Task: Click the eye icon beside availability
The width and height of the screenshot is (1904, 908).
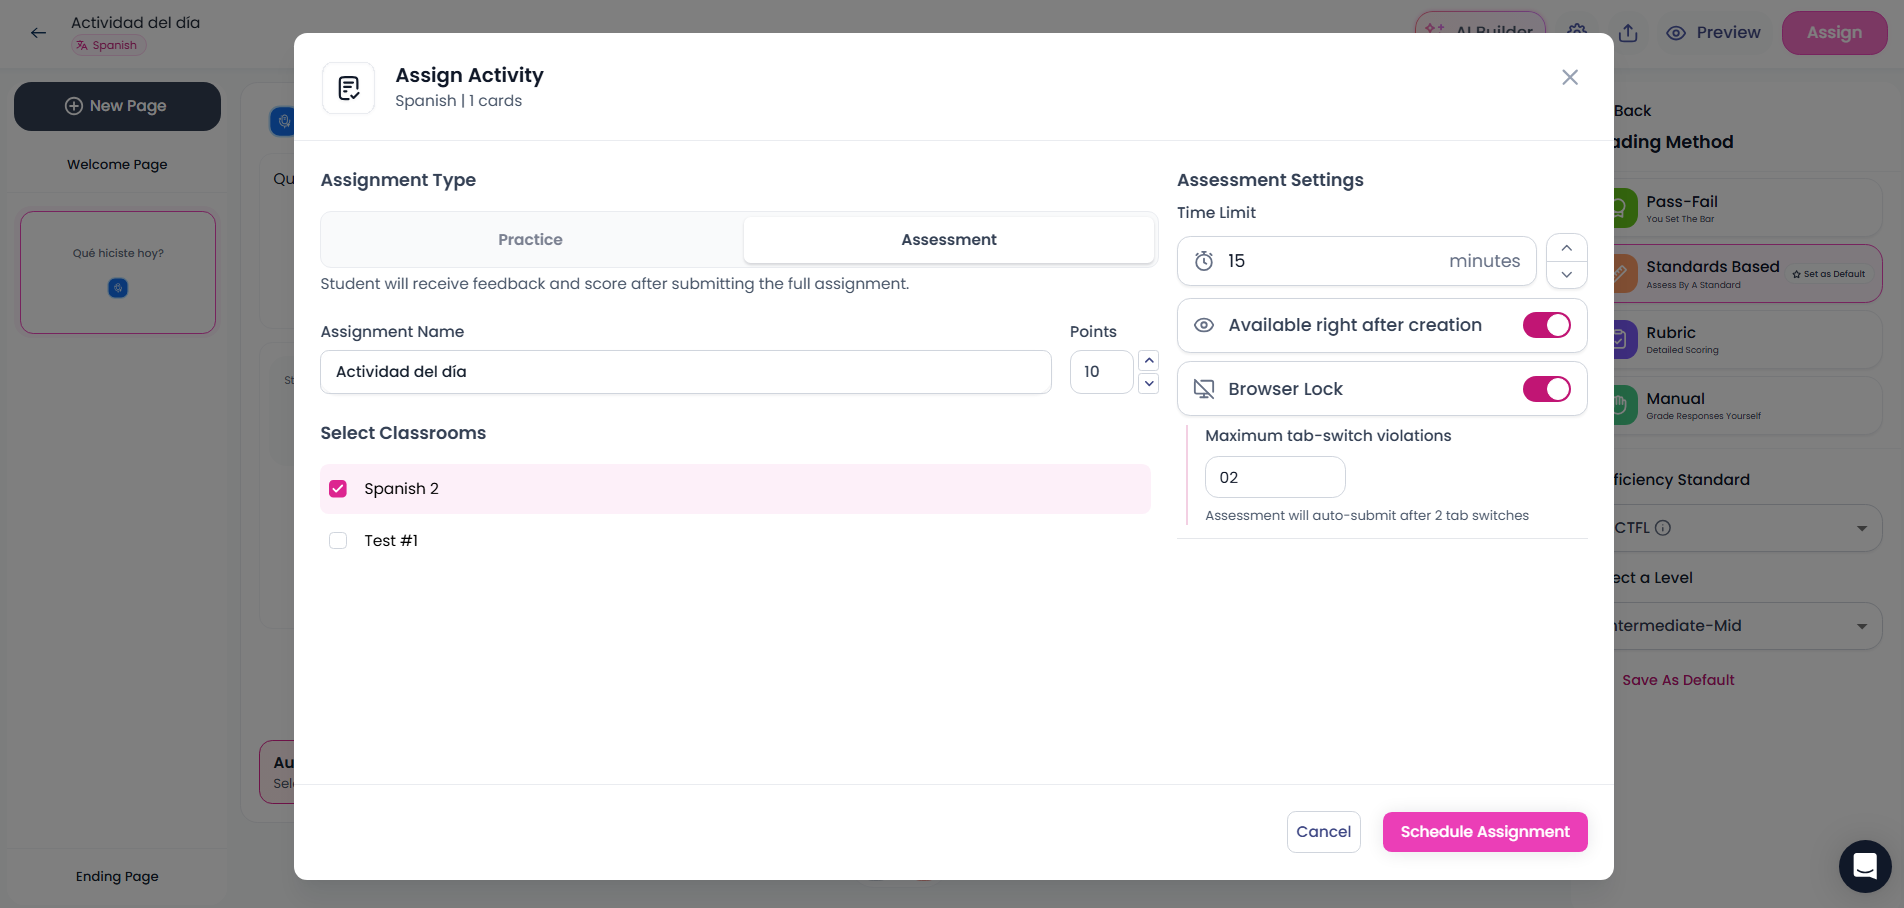Action: click(1204, 325)
